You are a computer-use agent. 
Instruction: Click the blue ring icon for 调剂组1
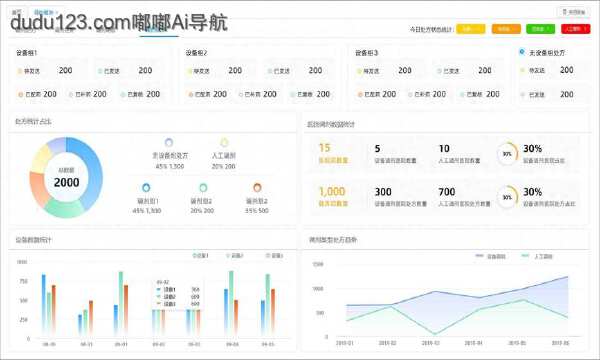[146, 187]
